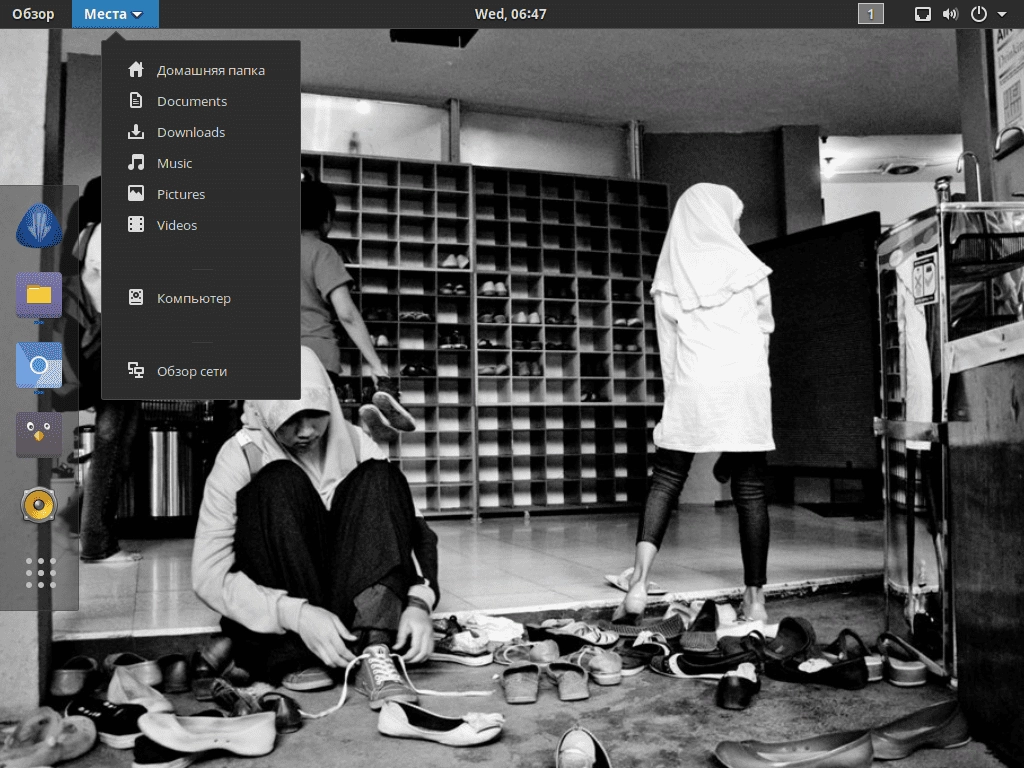Click the workspace indicator numbered 1

click(x=871, y=14)
